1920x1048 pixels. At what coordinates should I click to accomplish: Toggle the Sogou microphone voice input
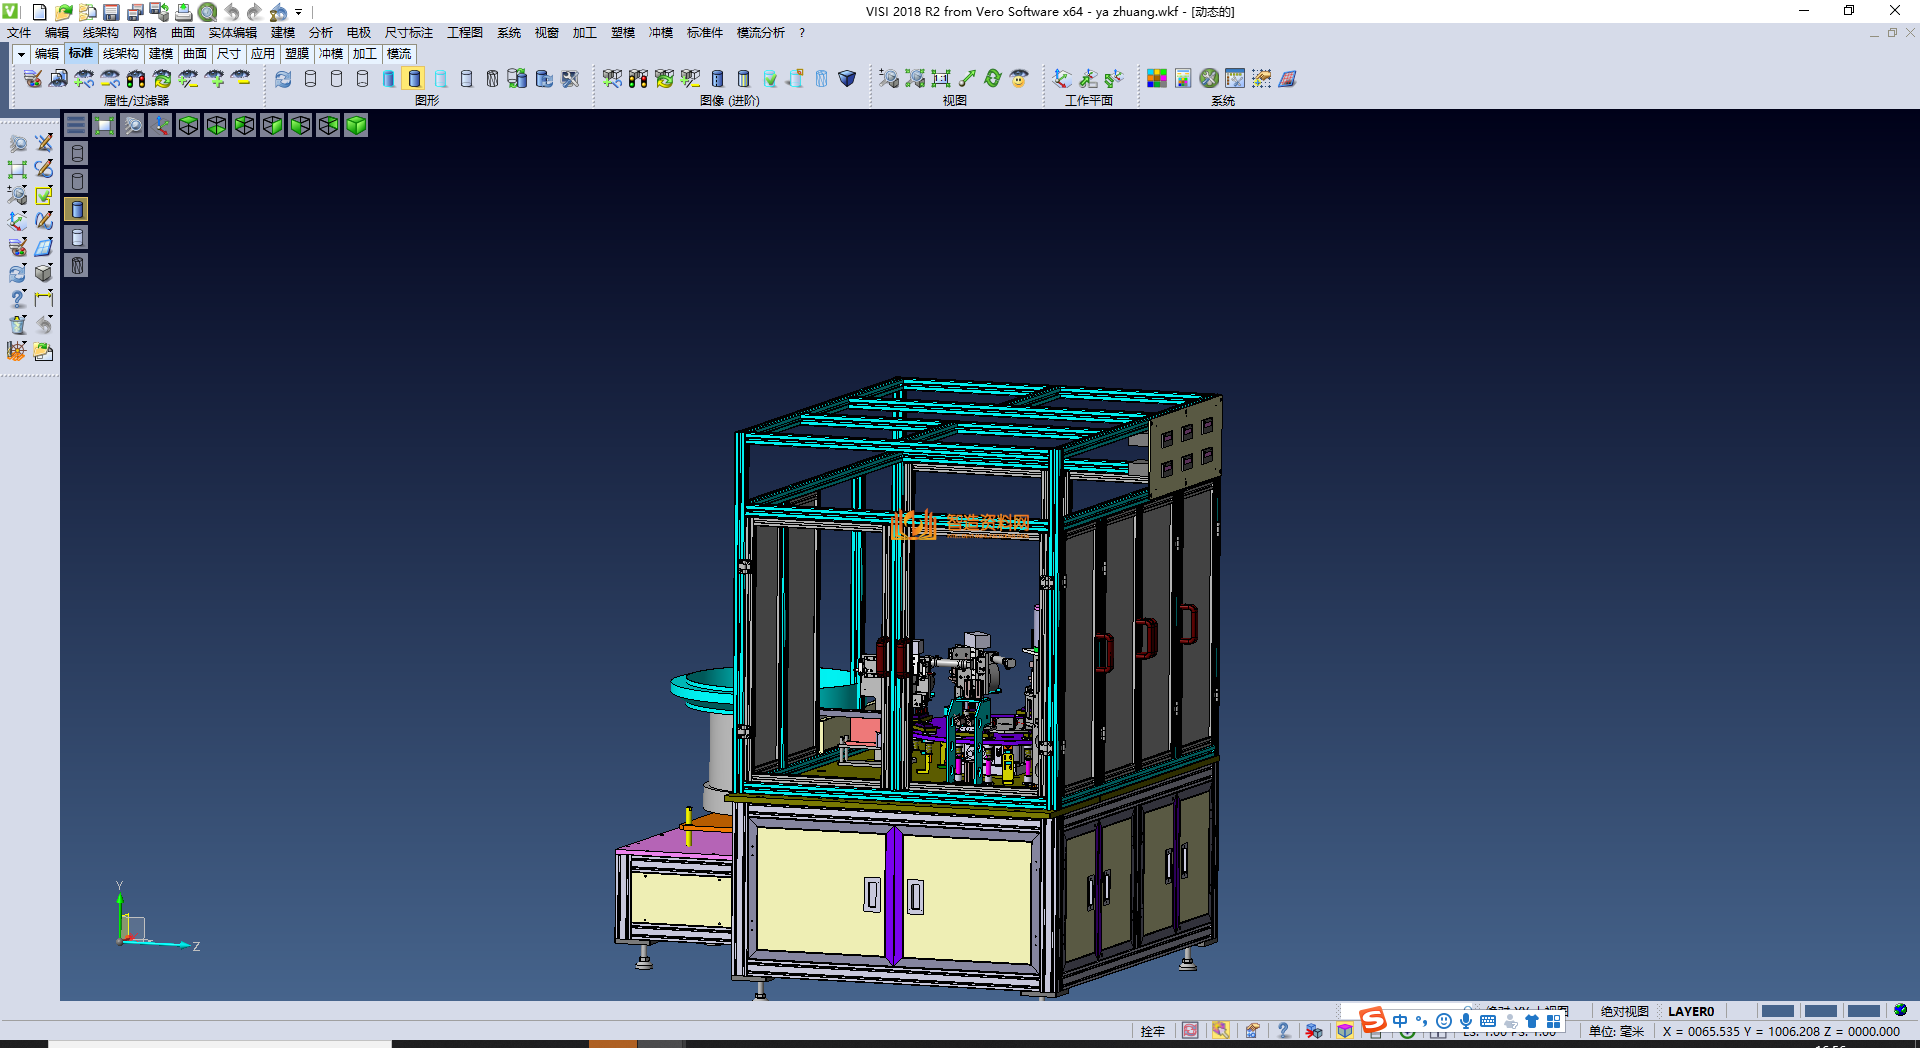(1465, 1021)
